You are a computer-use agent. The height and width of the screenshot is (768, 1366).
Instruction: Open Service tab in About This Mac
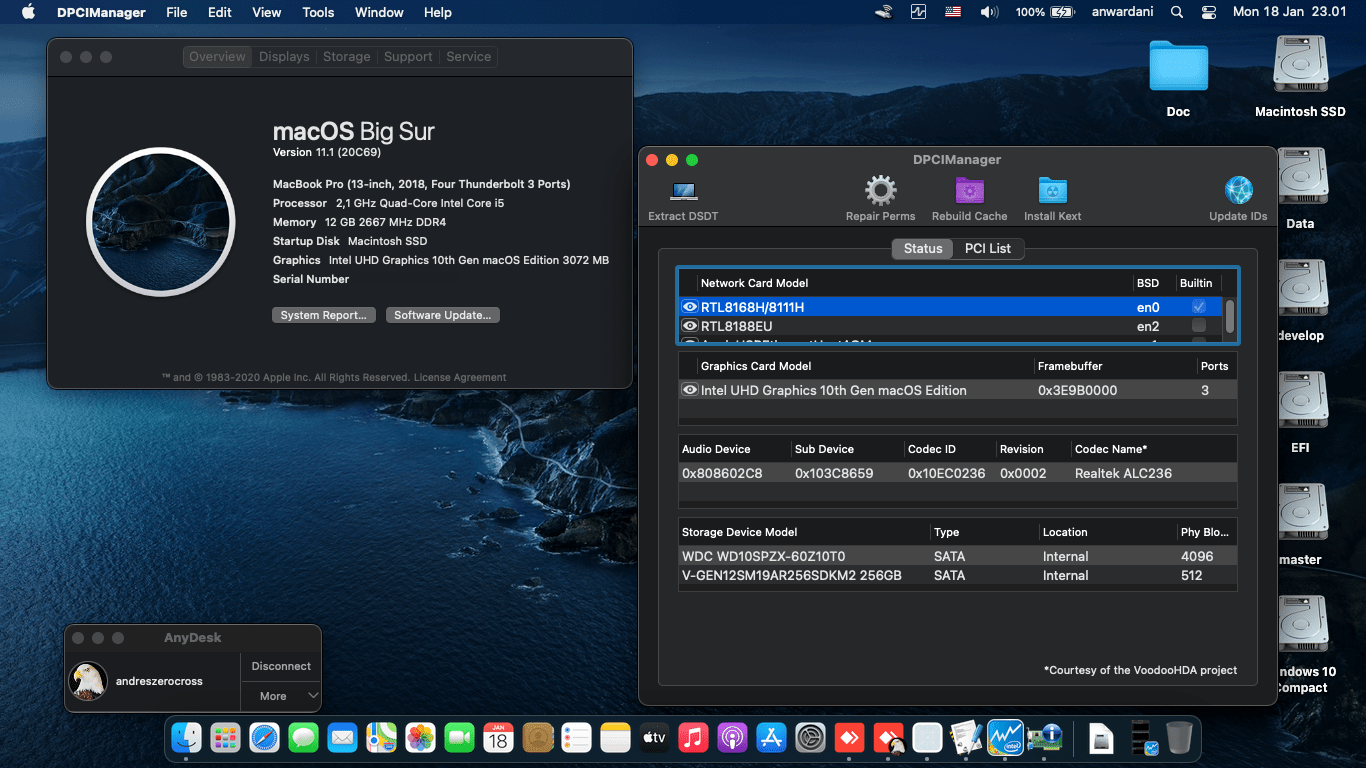coord(468,57)
